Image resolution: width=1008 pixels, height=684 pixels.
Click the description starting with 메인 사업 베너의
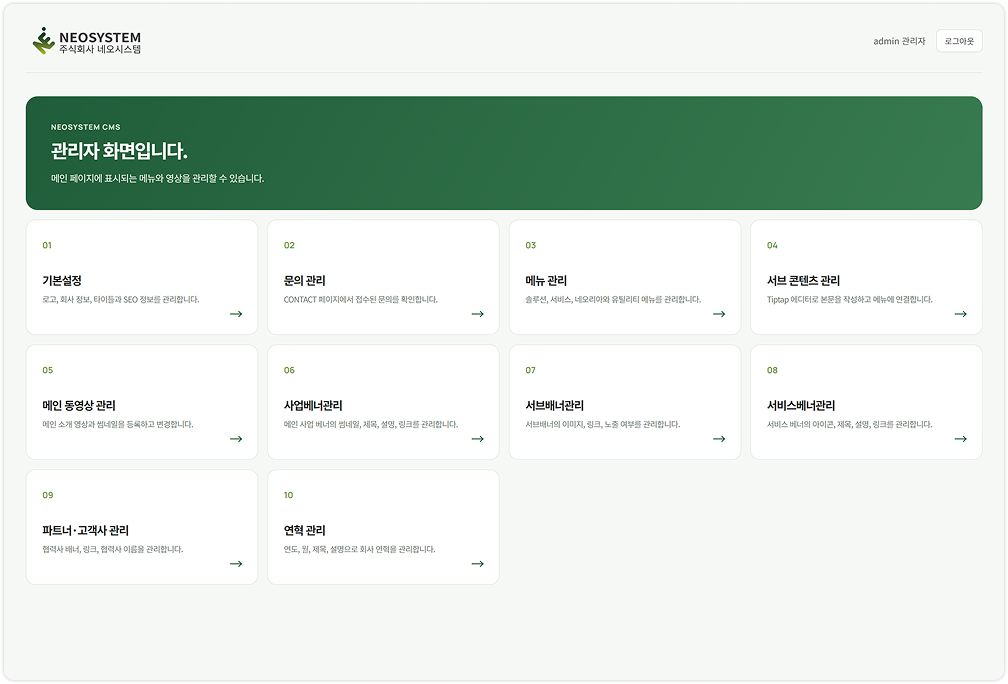point(371,424)
